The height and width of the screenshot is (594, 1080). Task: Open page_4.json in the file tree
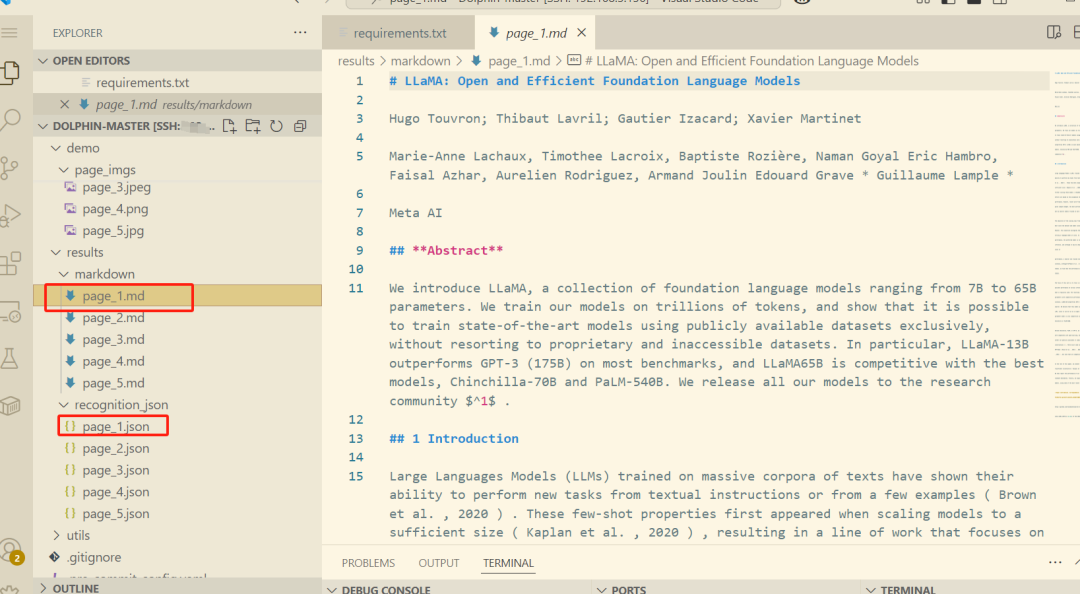116,492
